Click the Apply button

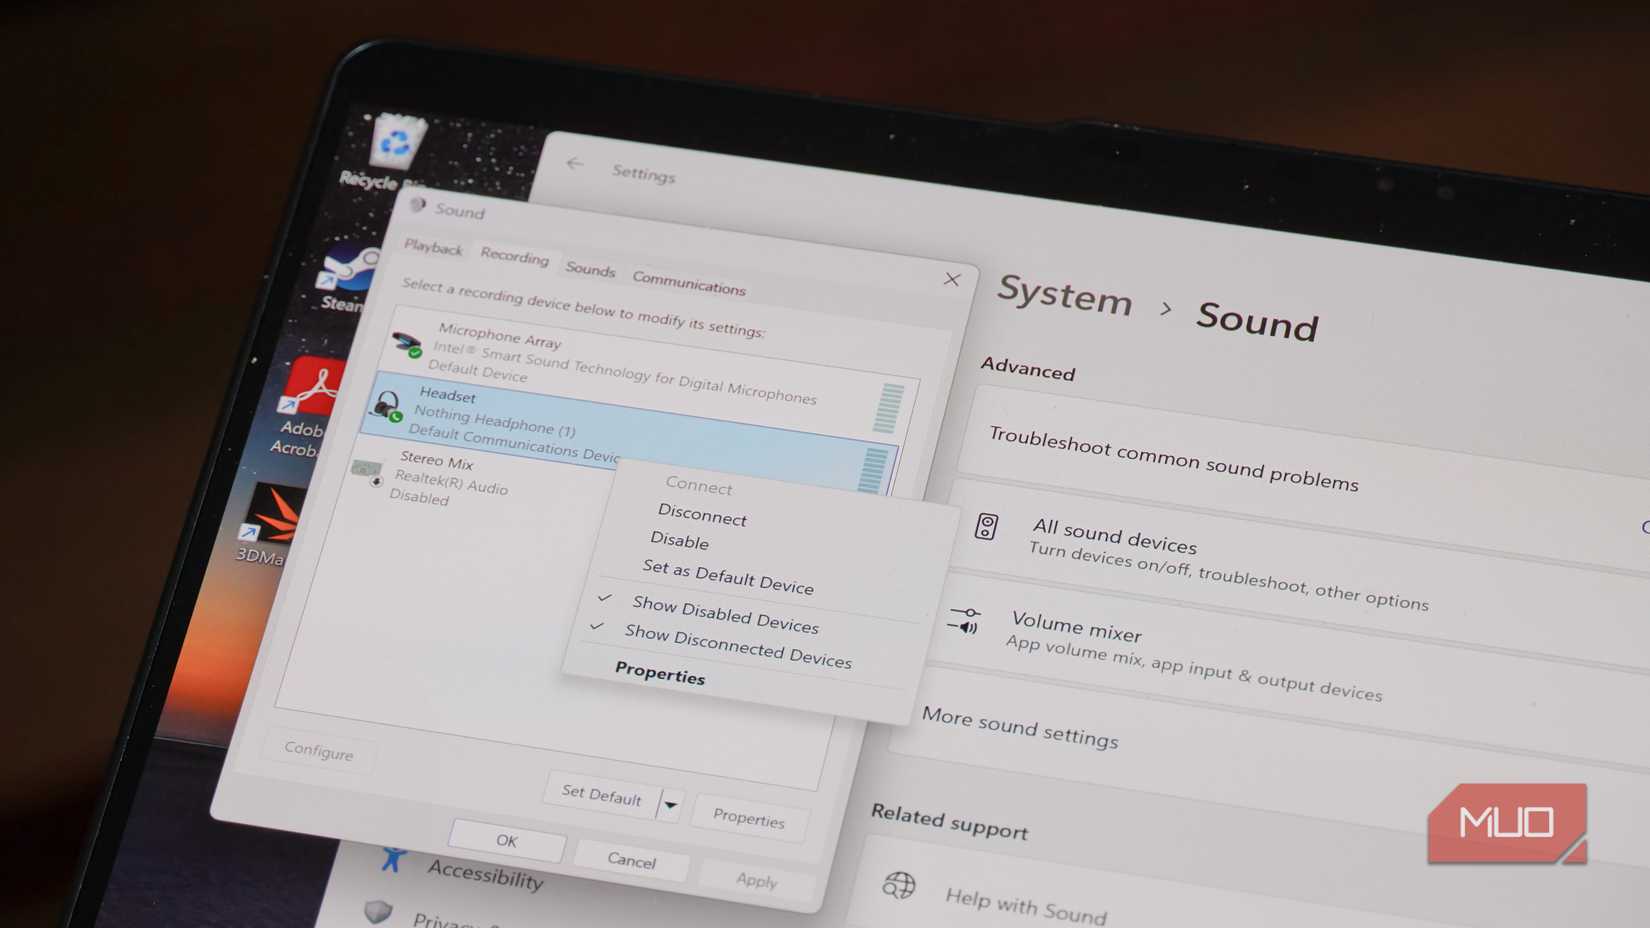click(x=755, y=880)
